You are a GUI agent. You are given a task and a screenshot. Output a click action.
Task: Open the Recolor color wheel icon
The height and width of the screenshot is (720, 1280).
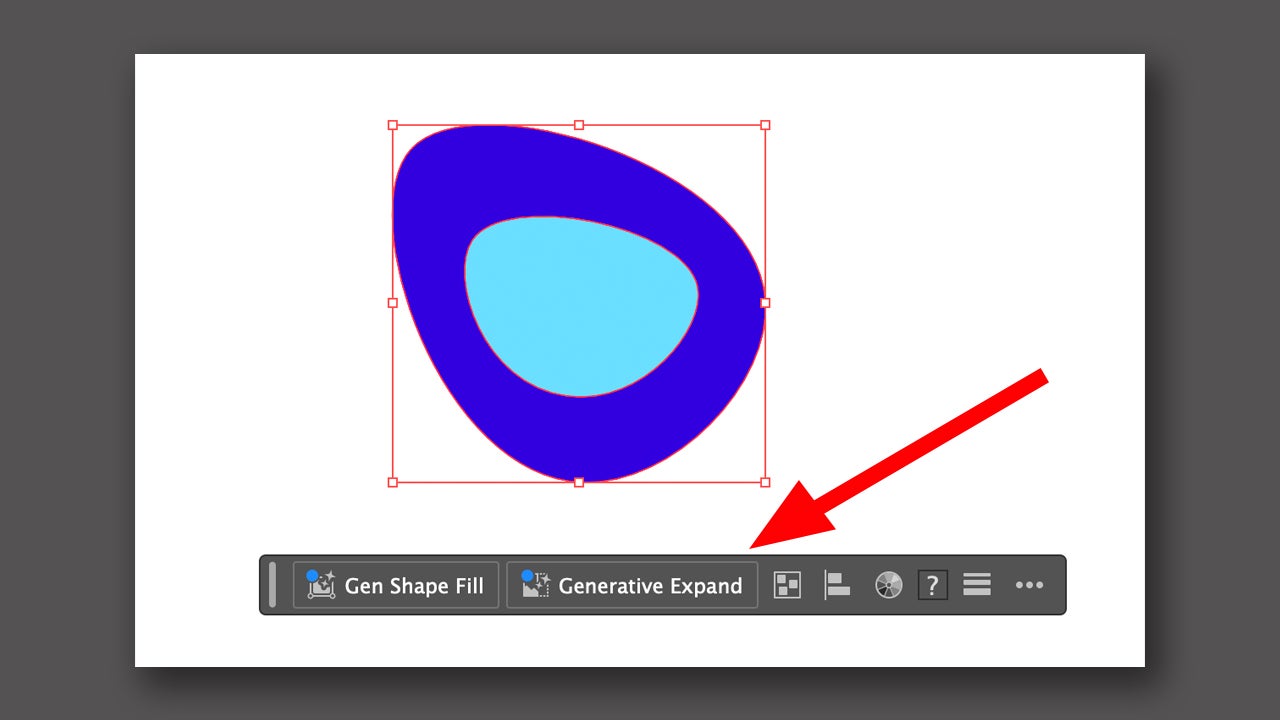888,585
